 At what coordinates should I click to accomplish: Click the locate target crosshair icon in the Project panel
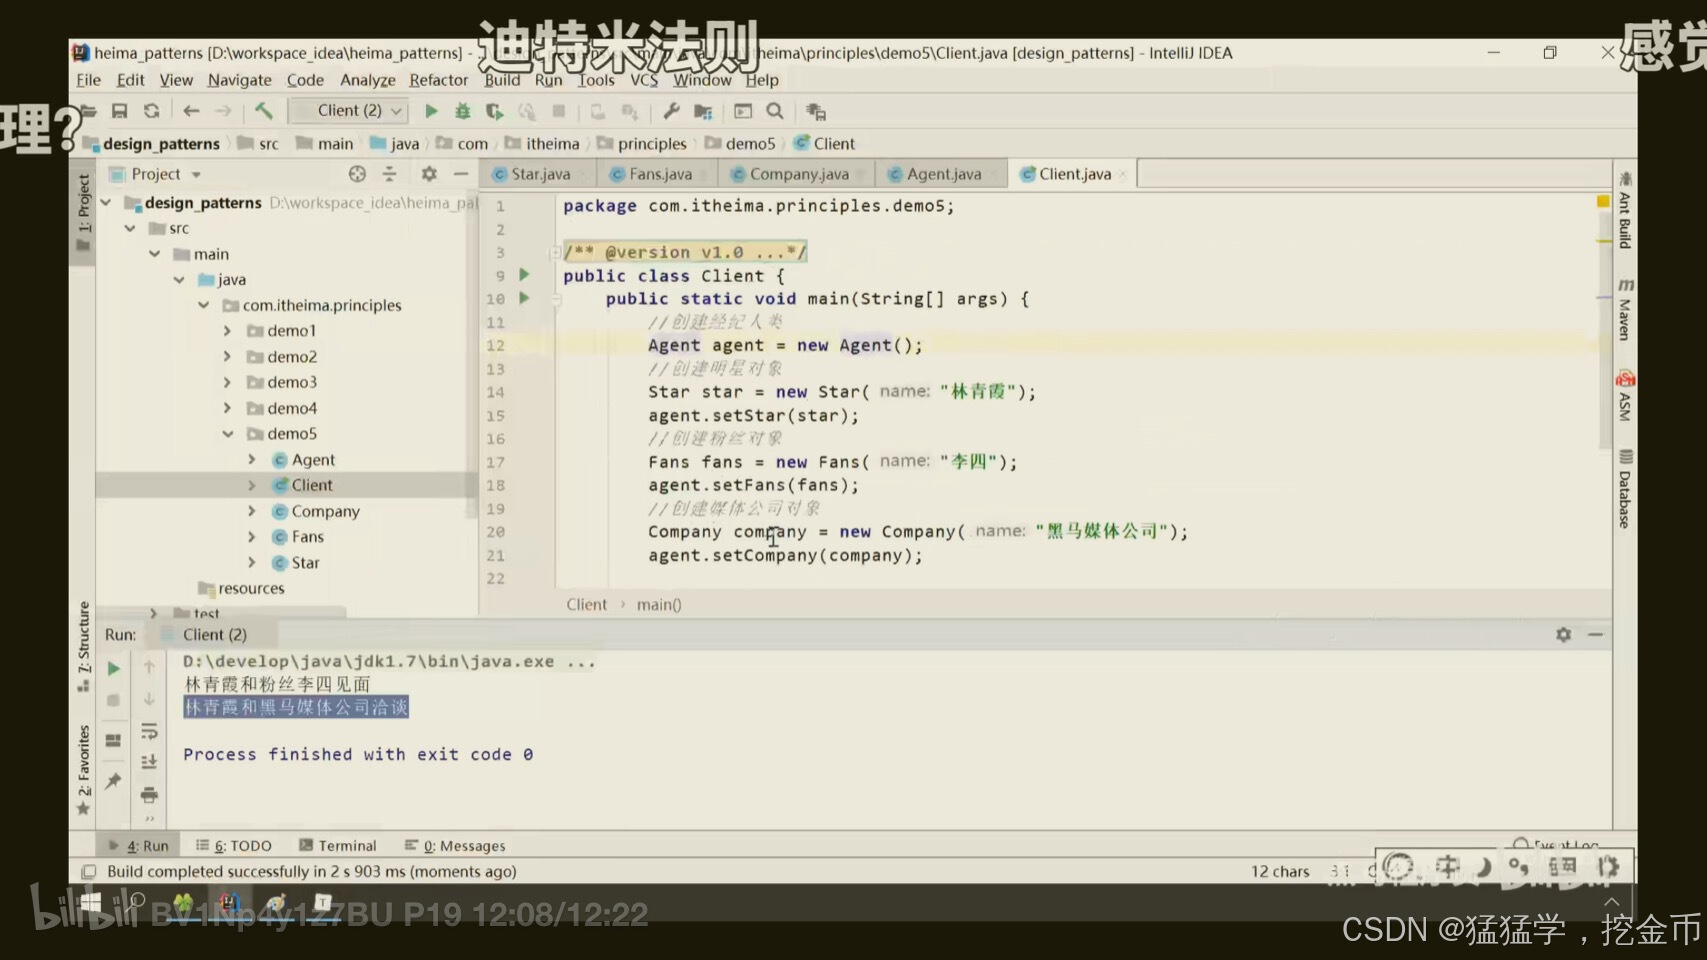pos(357,174)
